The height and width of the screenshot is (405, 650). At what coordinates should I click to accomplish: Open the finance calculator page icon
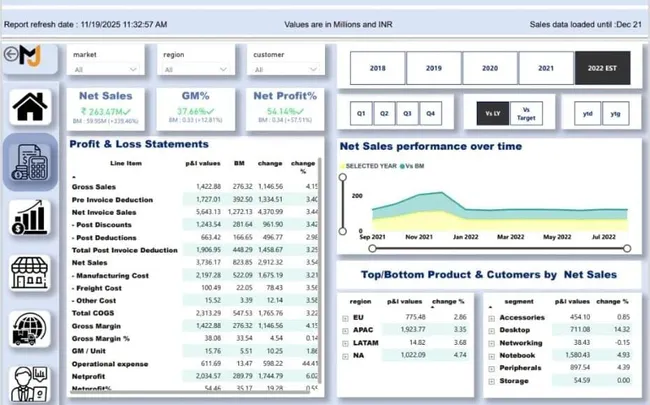coord(30,162)
